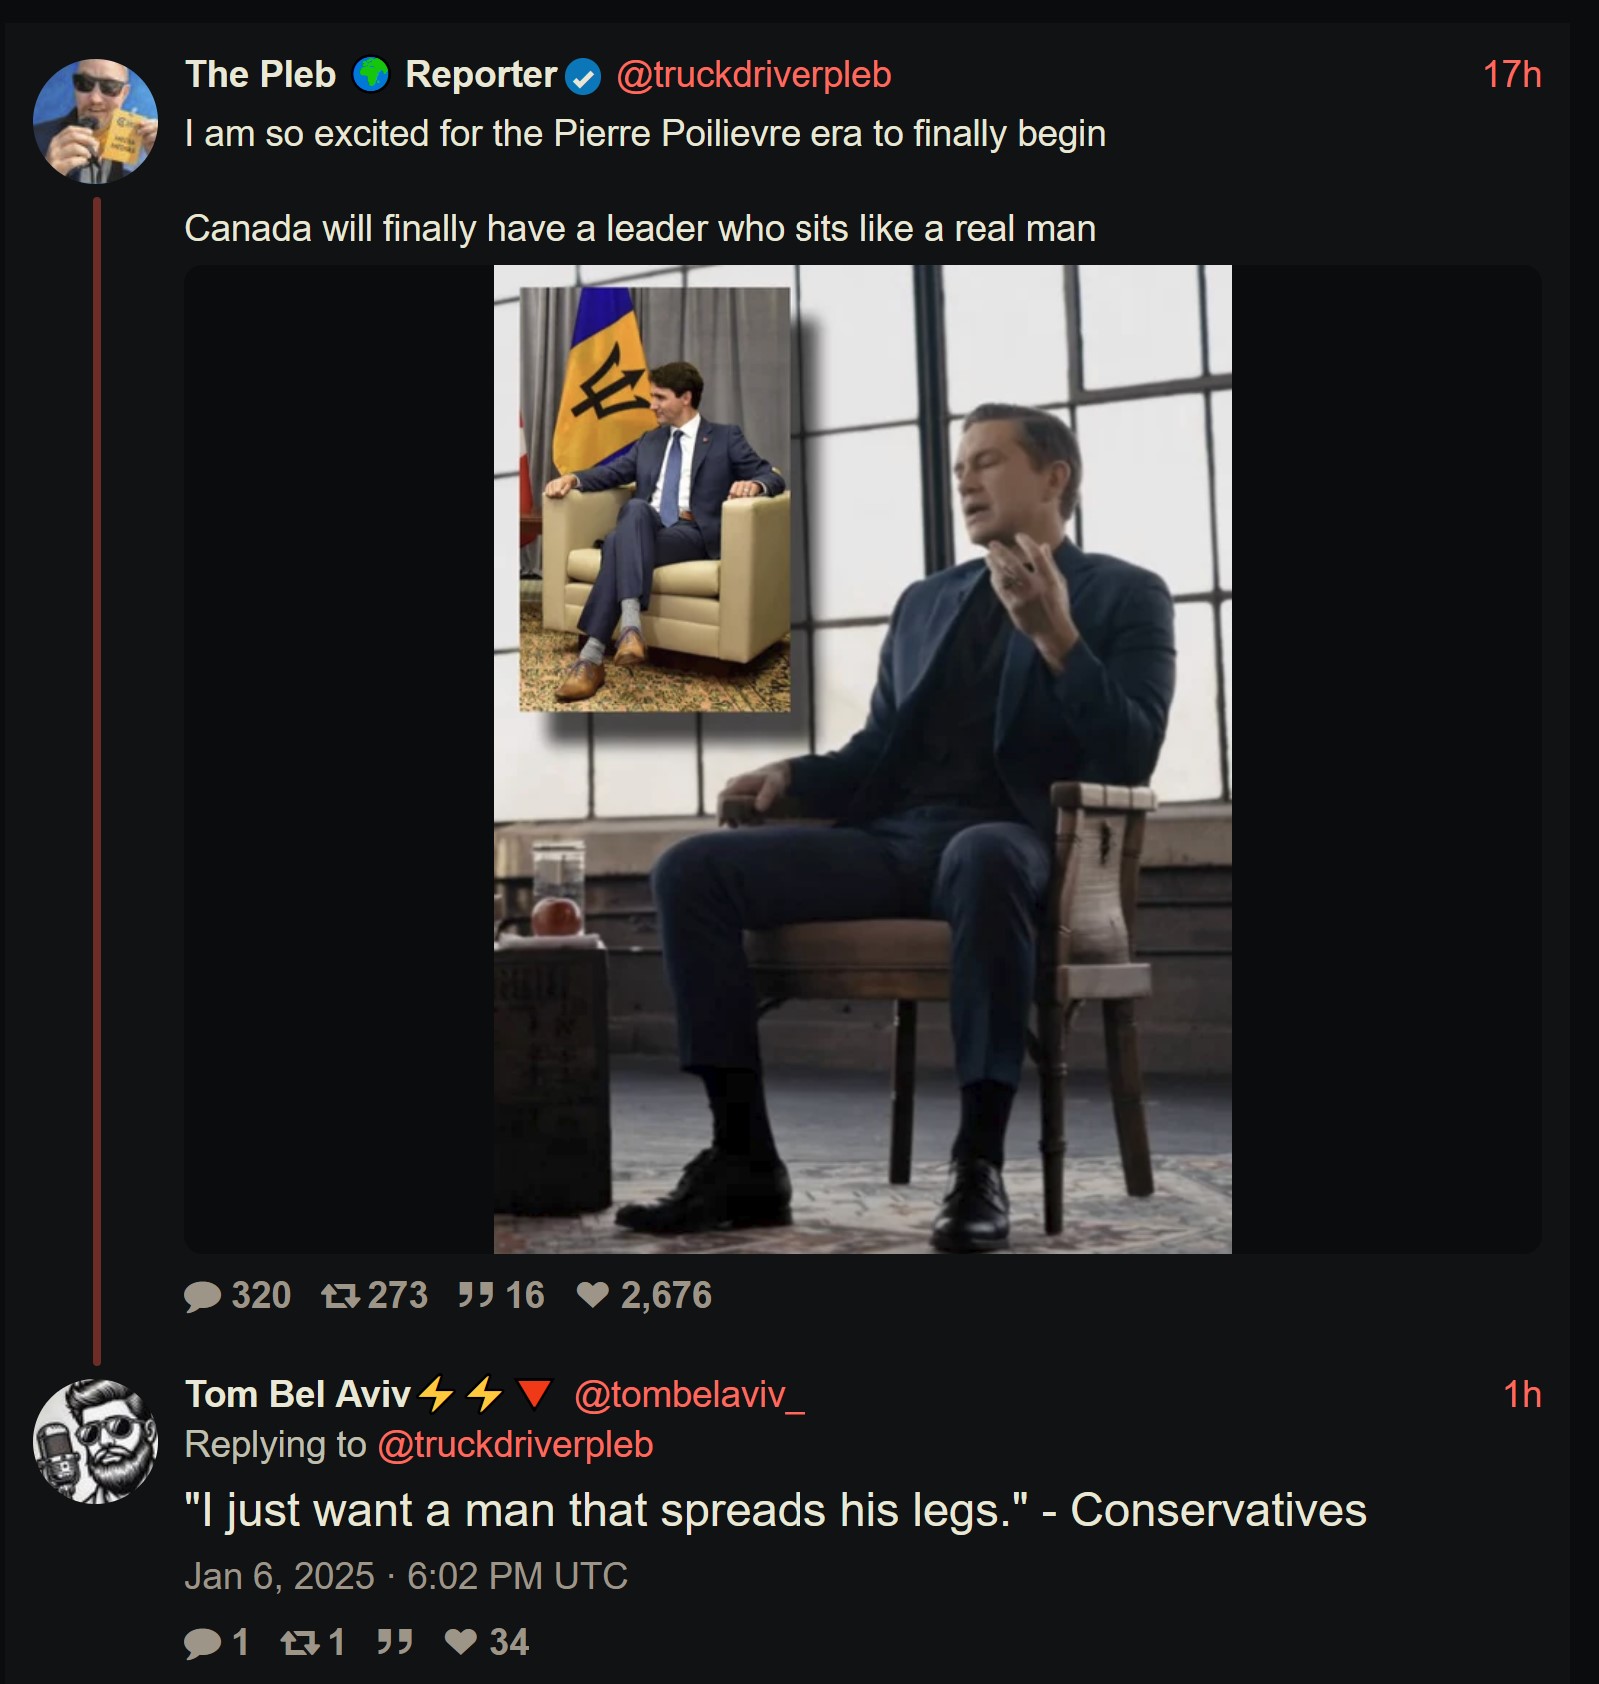
Task: Click quote icon on Tom Bel Aviv reply
Action: click(x=395, y=1642)
